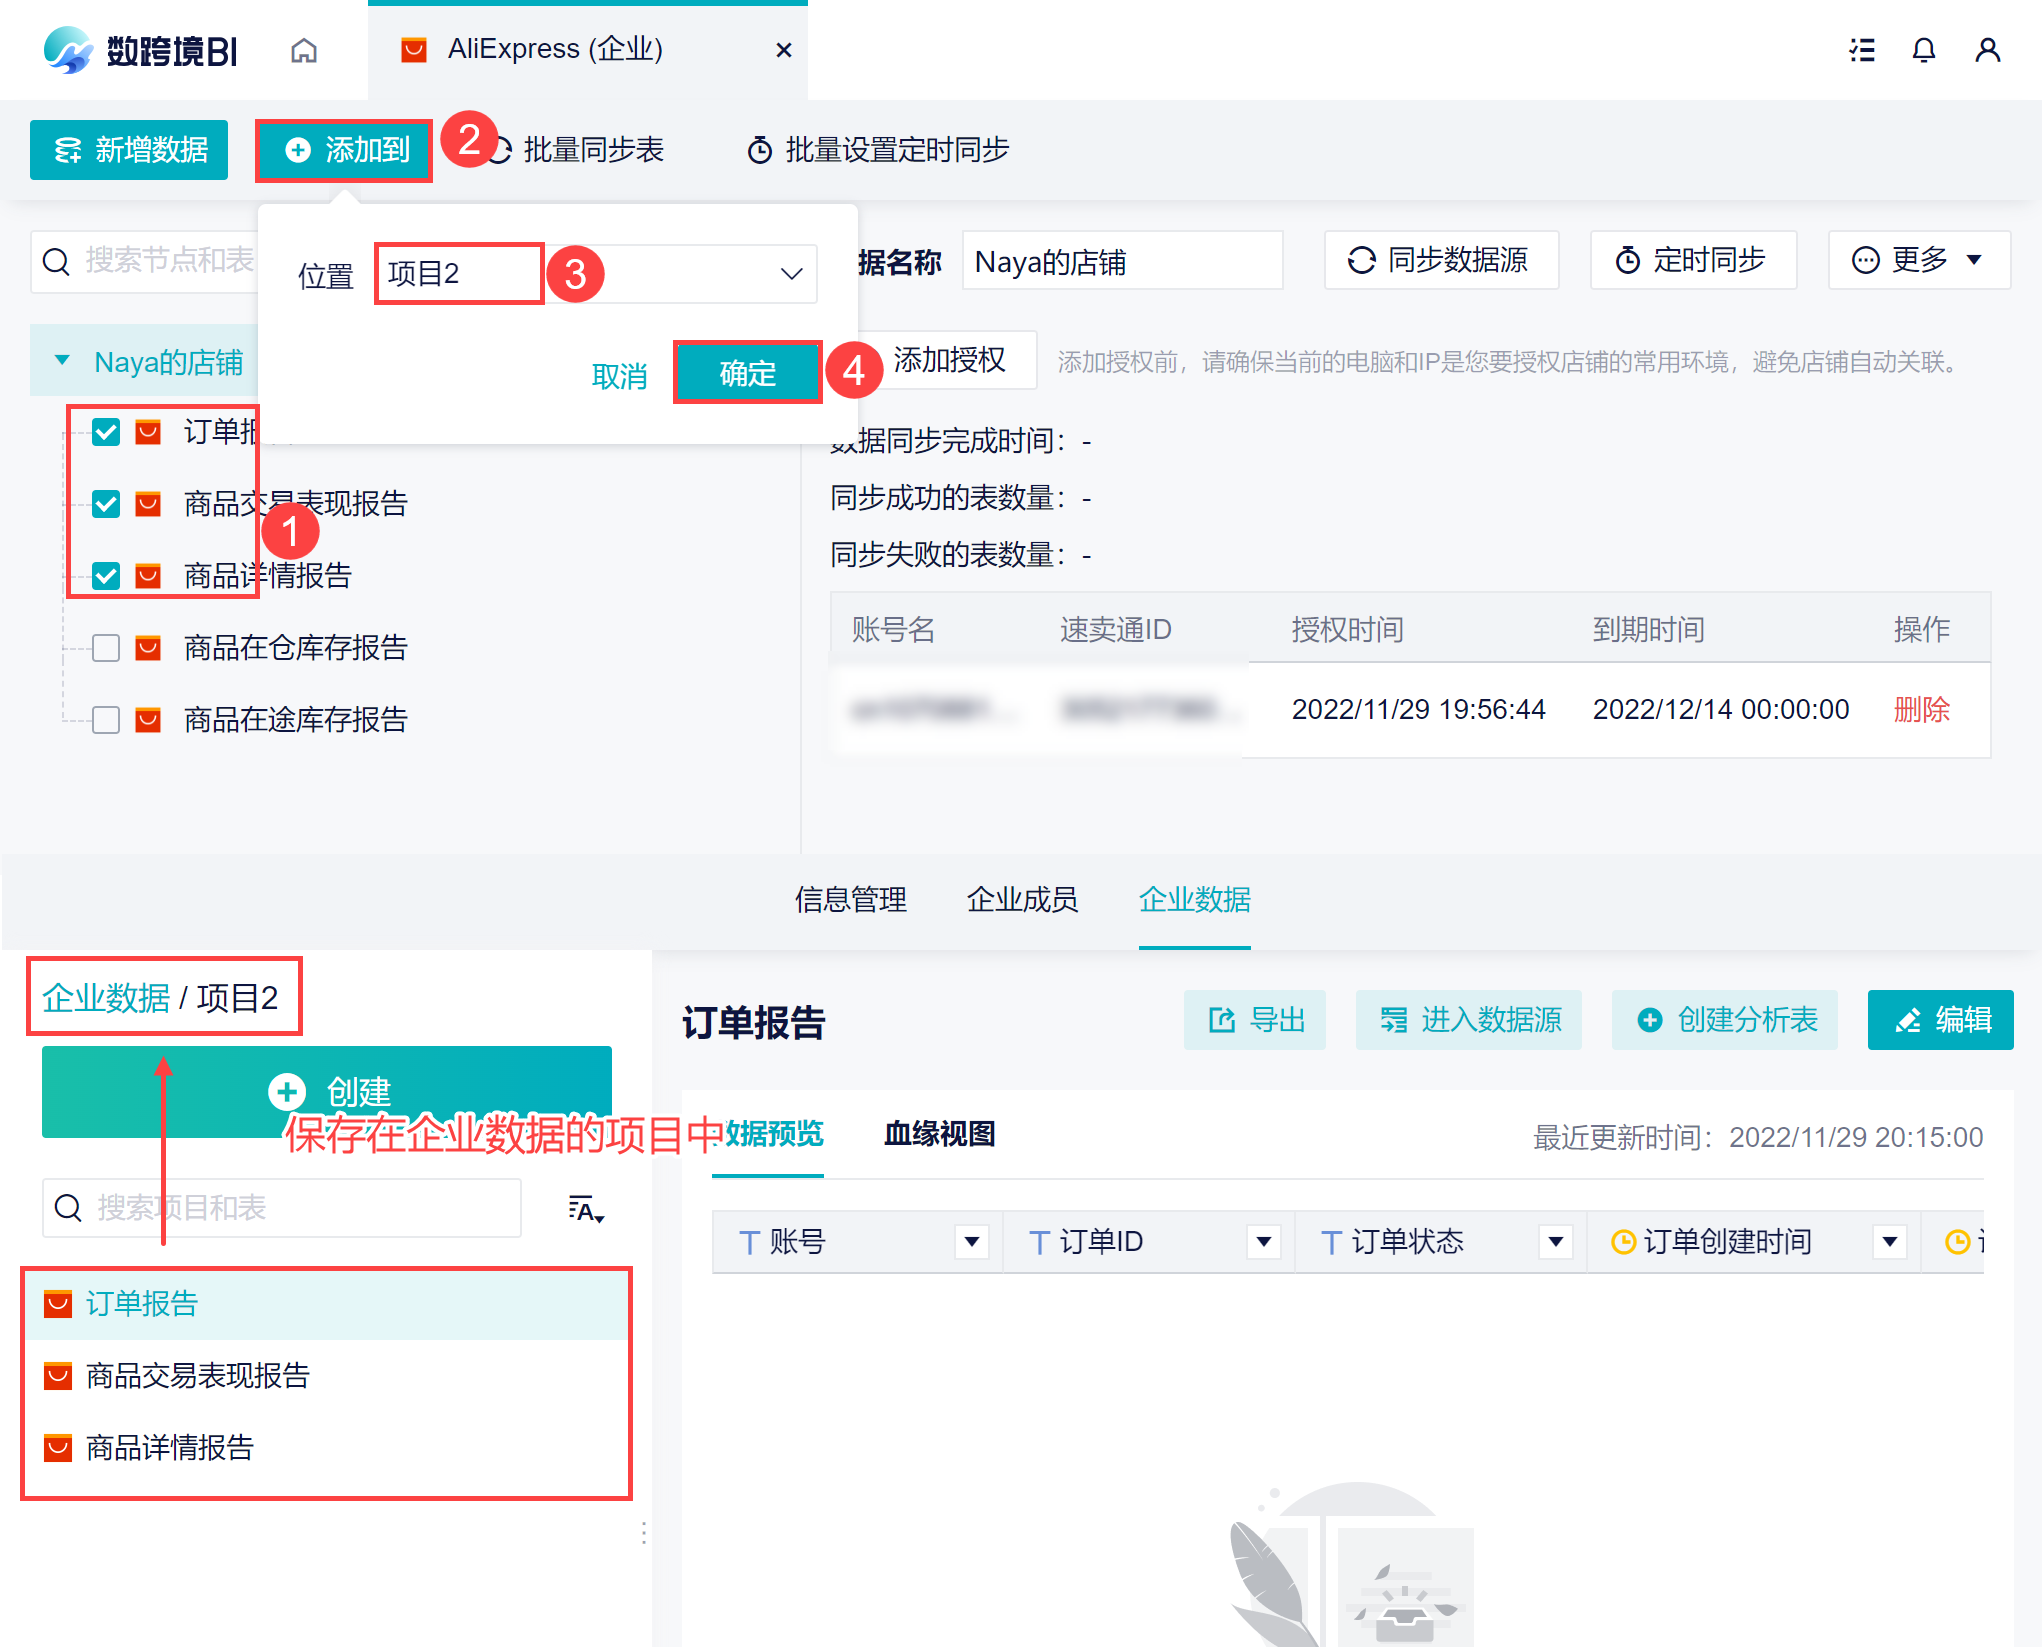Image resolution: width=2042 pixels, height=1647 pixels.
Task: Collapse the Naya的店铺 tree node
Action: (62, 360)
